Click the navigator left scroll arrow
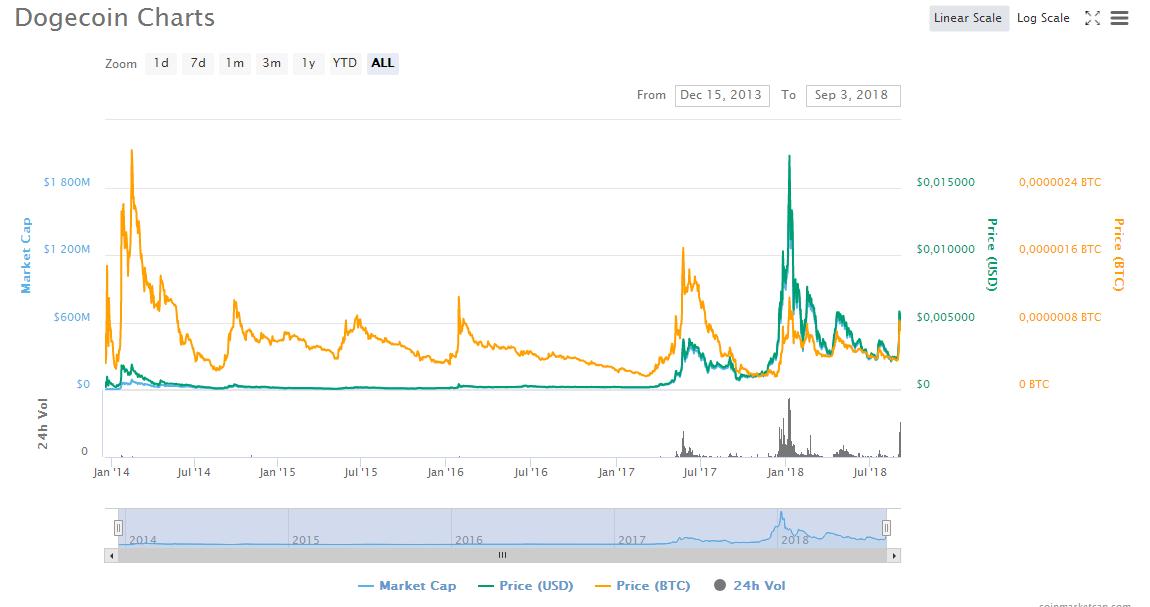The height and width of the screenshot is (607, 1150). [111, 555]
